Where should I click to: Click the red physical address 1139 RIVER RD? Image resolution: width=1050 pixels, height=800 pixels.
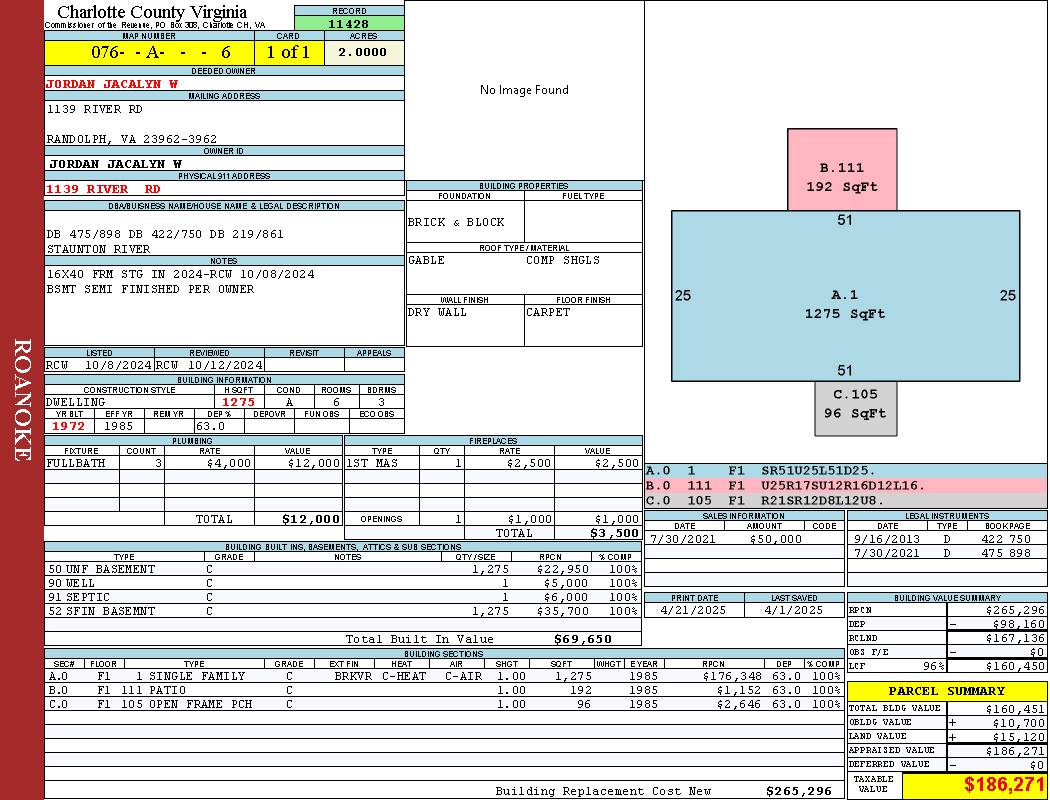(103, 188)
